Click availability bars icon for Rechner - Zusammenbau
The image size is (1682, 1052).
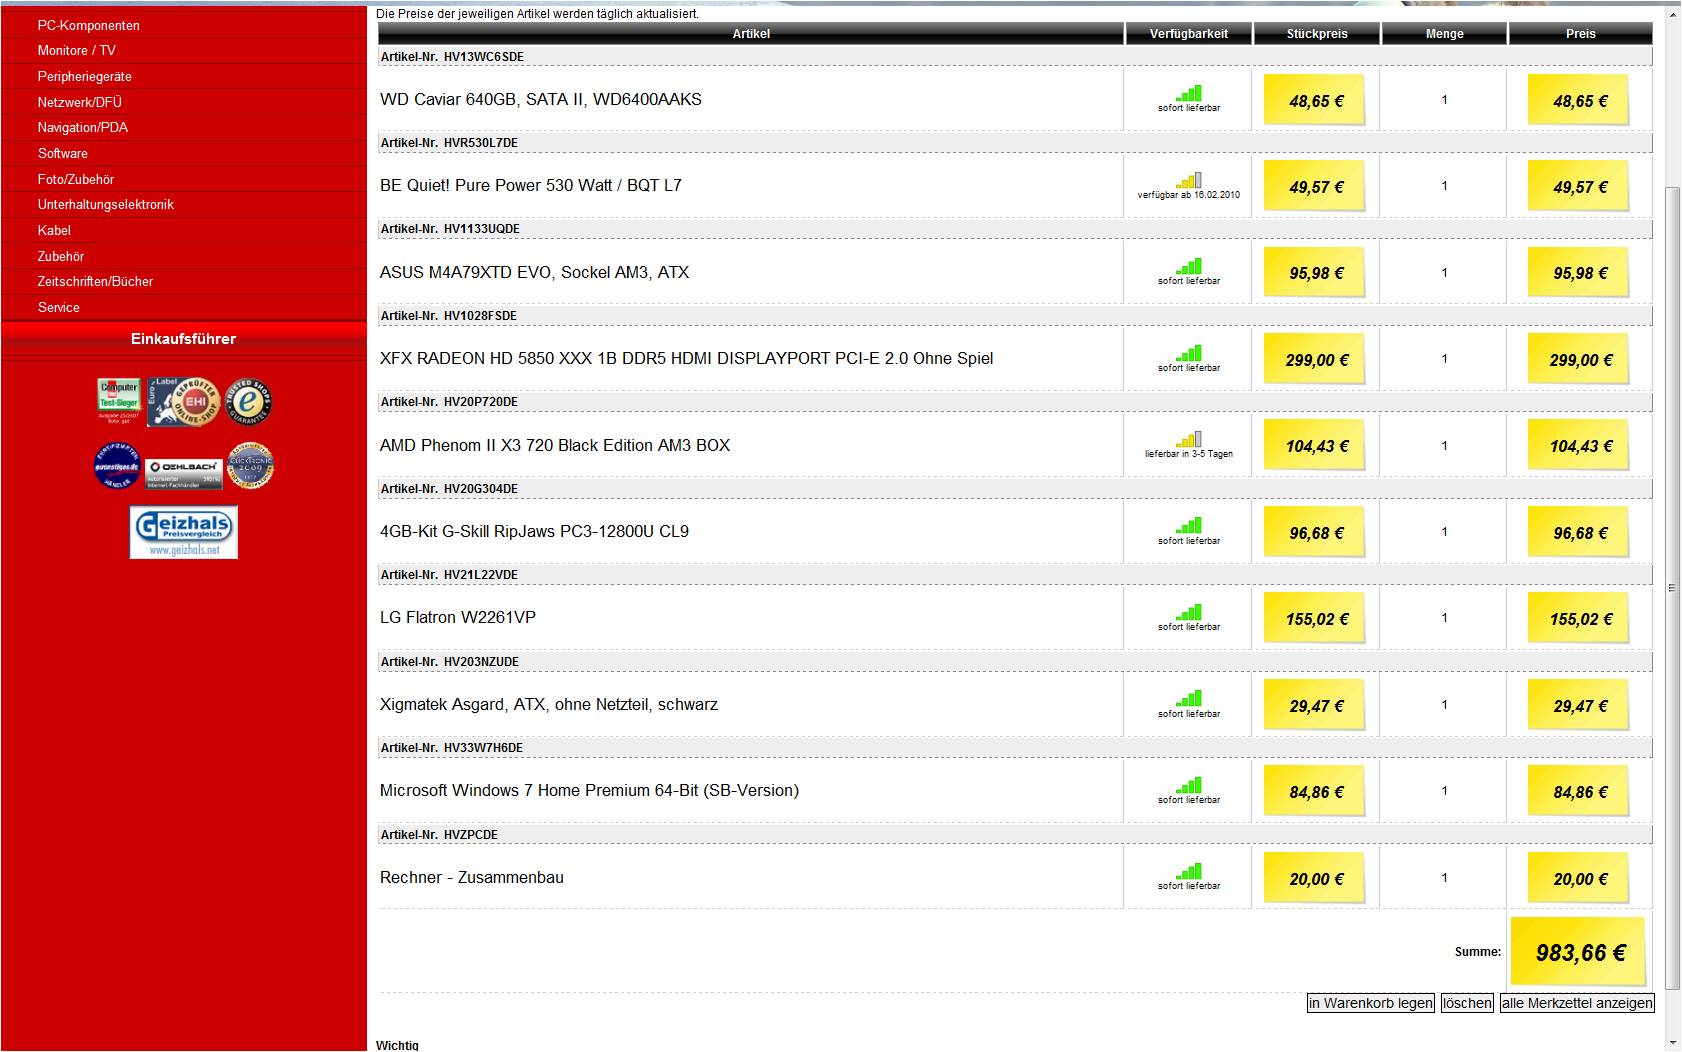[x=1189, y=871]
